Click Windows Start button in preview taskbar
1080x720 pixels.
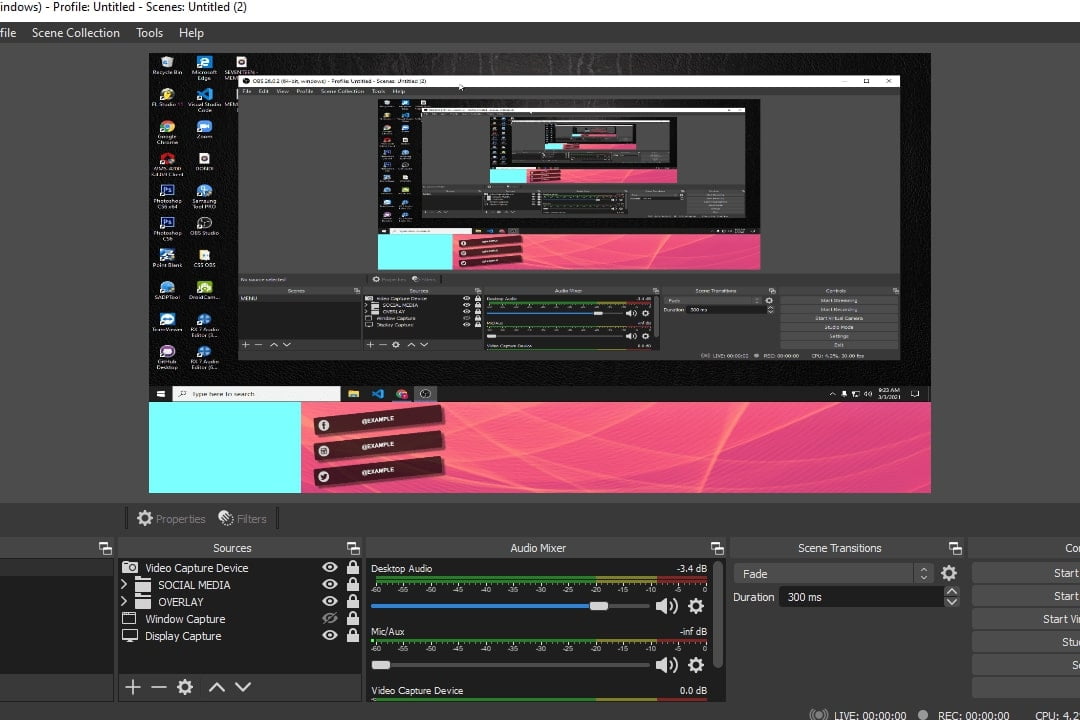tap(160, 394)
